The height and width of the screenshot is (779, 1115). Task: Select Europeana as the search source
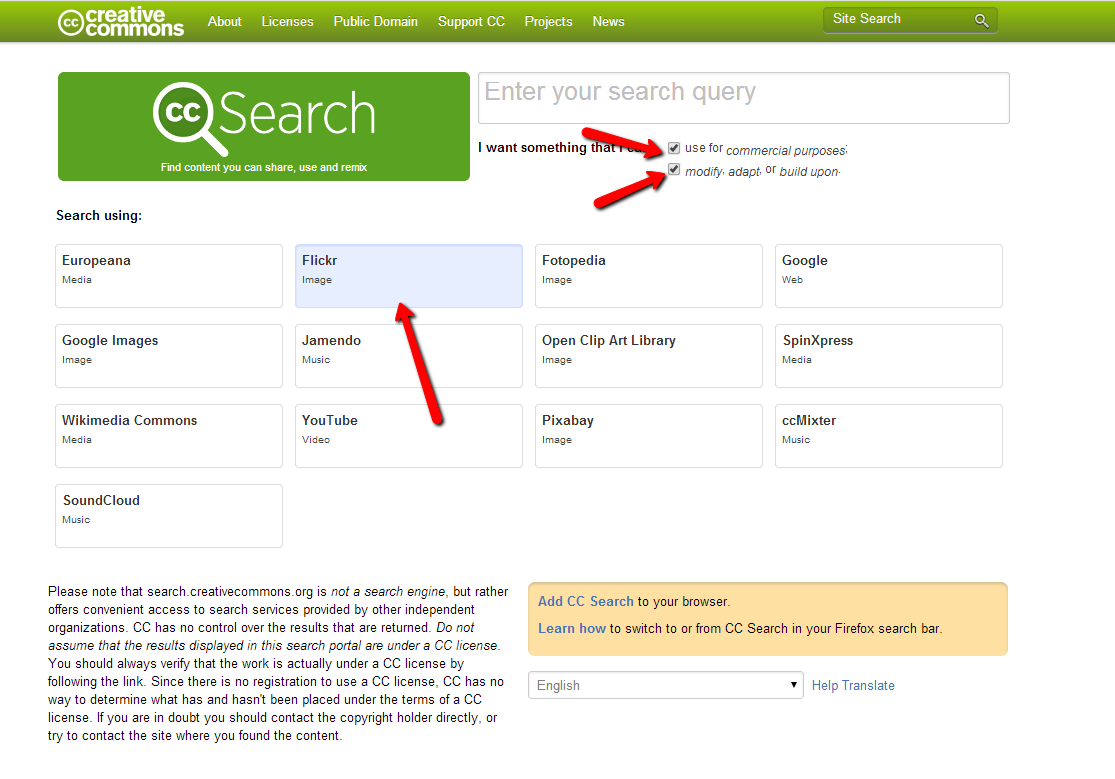169,276
